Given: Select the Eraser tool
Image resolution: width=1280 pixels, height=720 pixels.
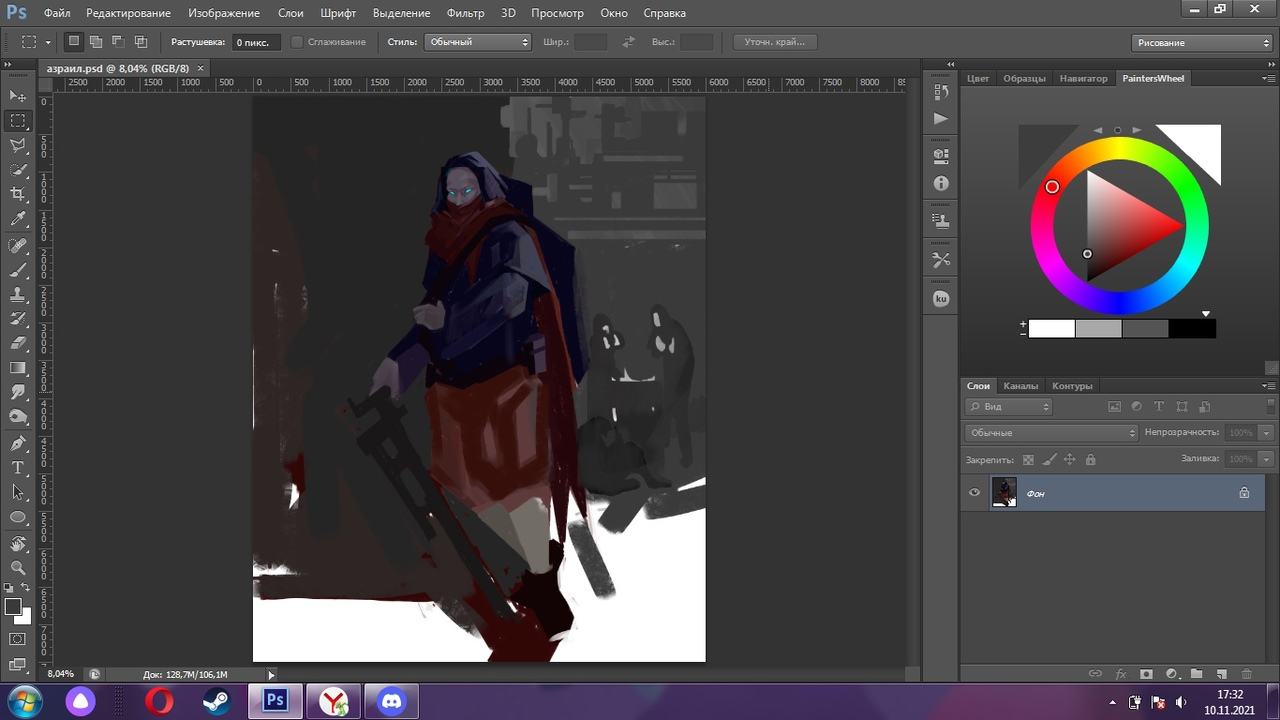Looking at the screenshot, I should tap(18, 343).
